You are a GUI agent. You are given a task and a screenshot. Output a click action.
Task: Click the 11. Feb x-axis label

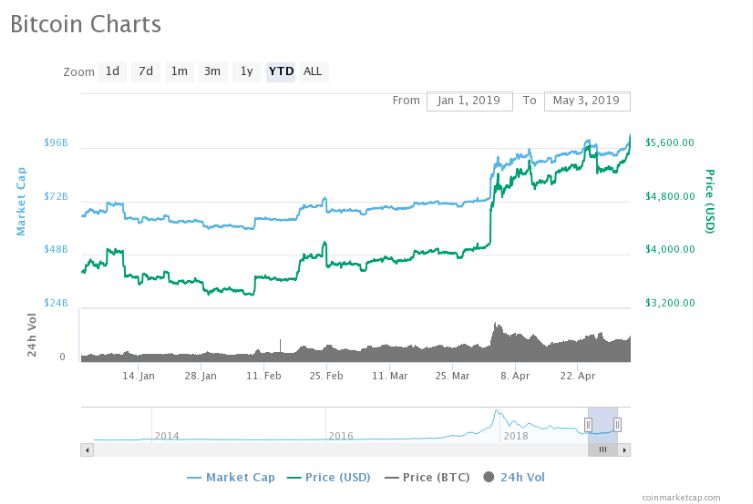pos(264,376)
